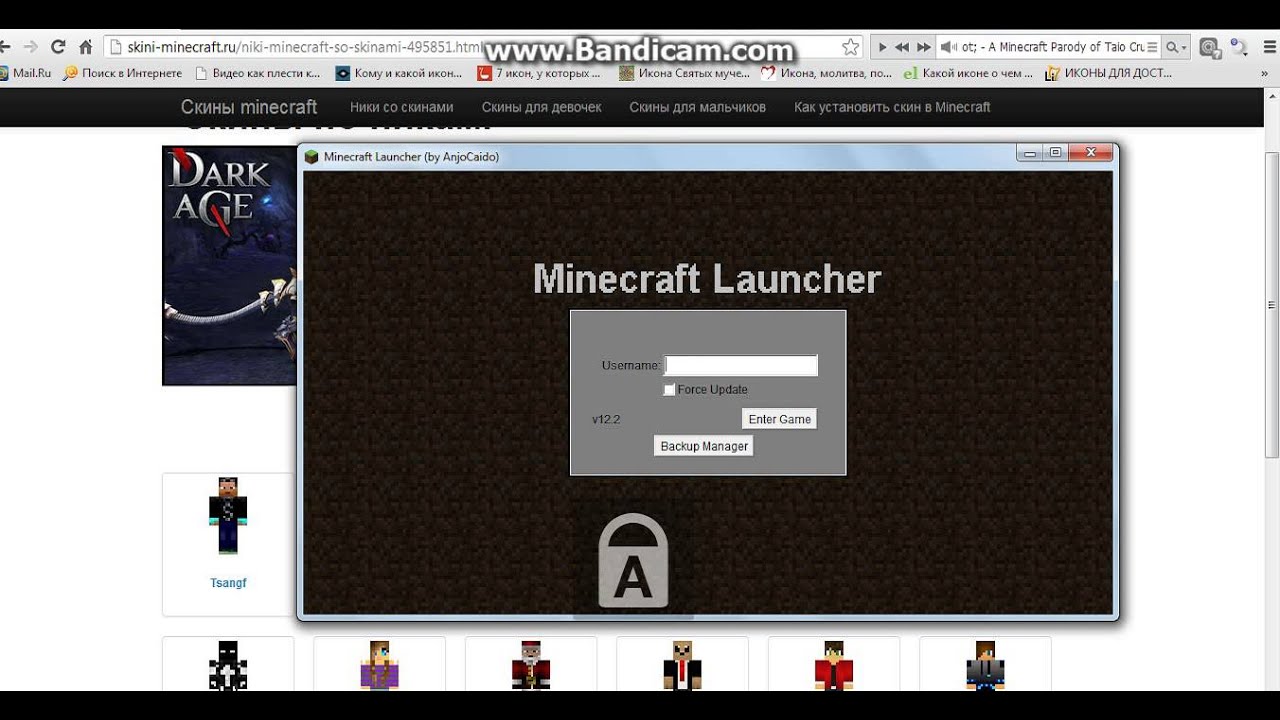Click the purple girl skin thumbnail
This screenshot has height=720, width=1280.
click(x=380, y=665)
